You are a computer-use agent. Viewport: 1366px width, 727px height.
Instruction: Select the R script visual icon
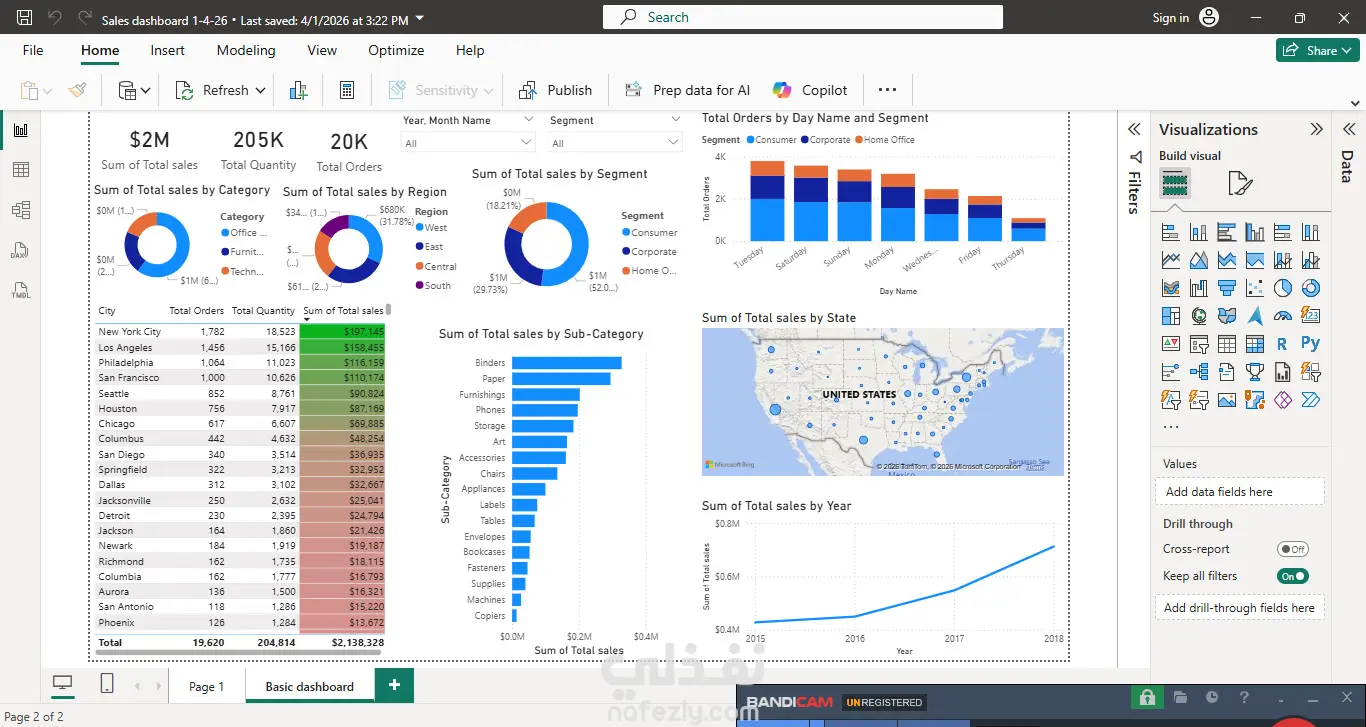point(1282,344)
